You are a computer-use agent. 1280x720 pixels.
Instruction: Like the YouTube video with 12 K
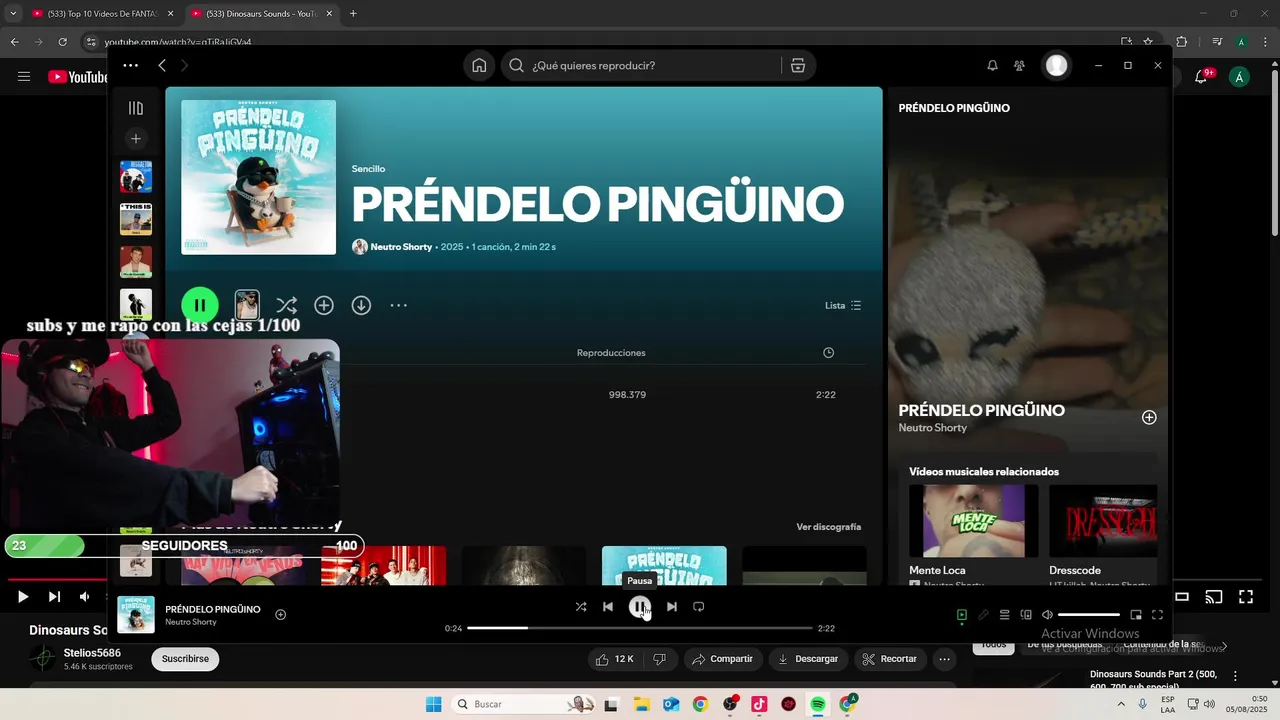[x=614, y=659]
